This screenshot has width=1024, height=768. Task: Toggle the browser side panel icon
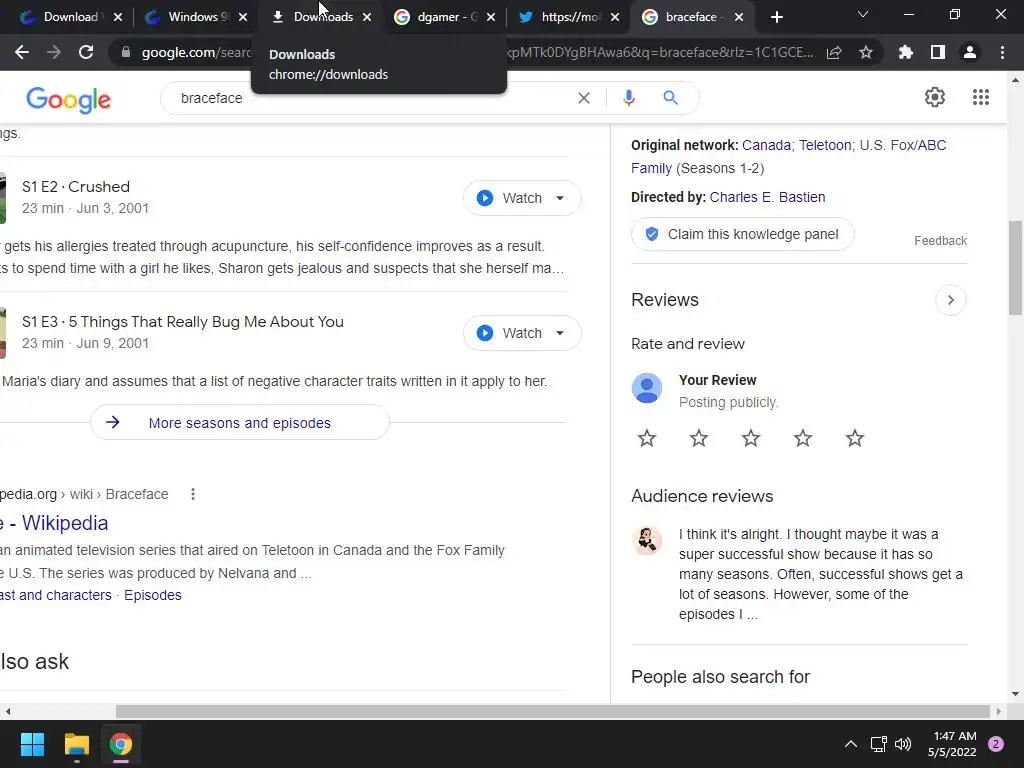[x=938, y=52]
